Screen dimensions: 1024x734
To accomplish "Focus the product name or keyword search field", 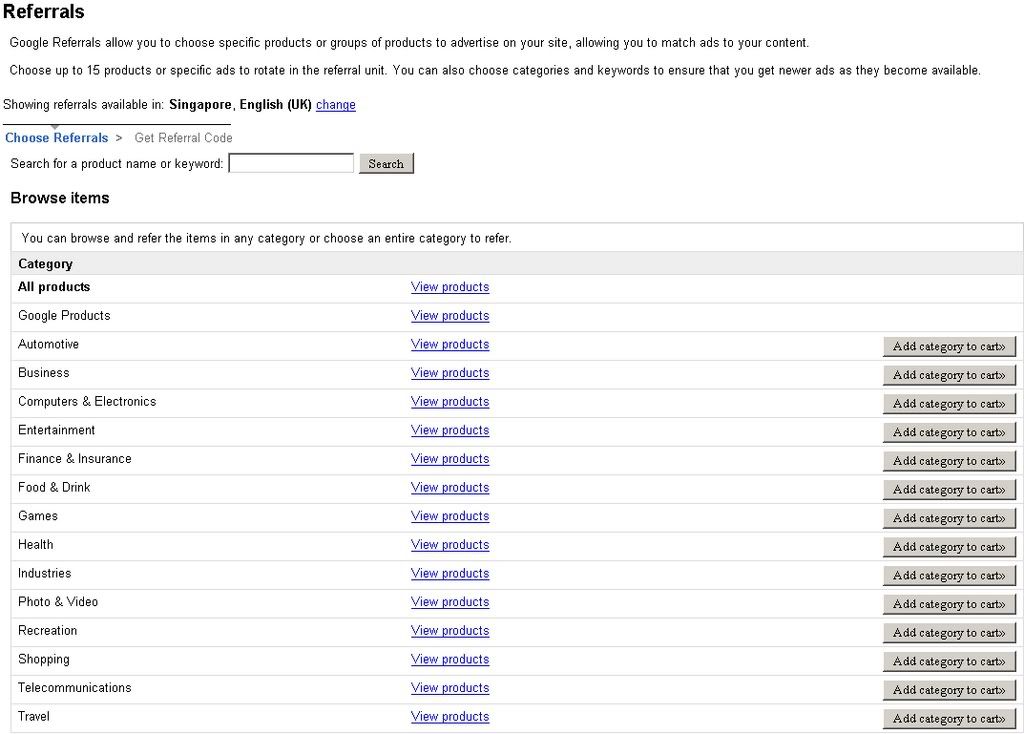I will tap(291, 163).
